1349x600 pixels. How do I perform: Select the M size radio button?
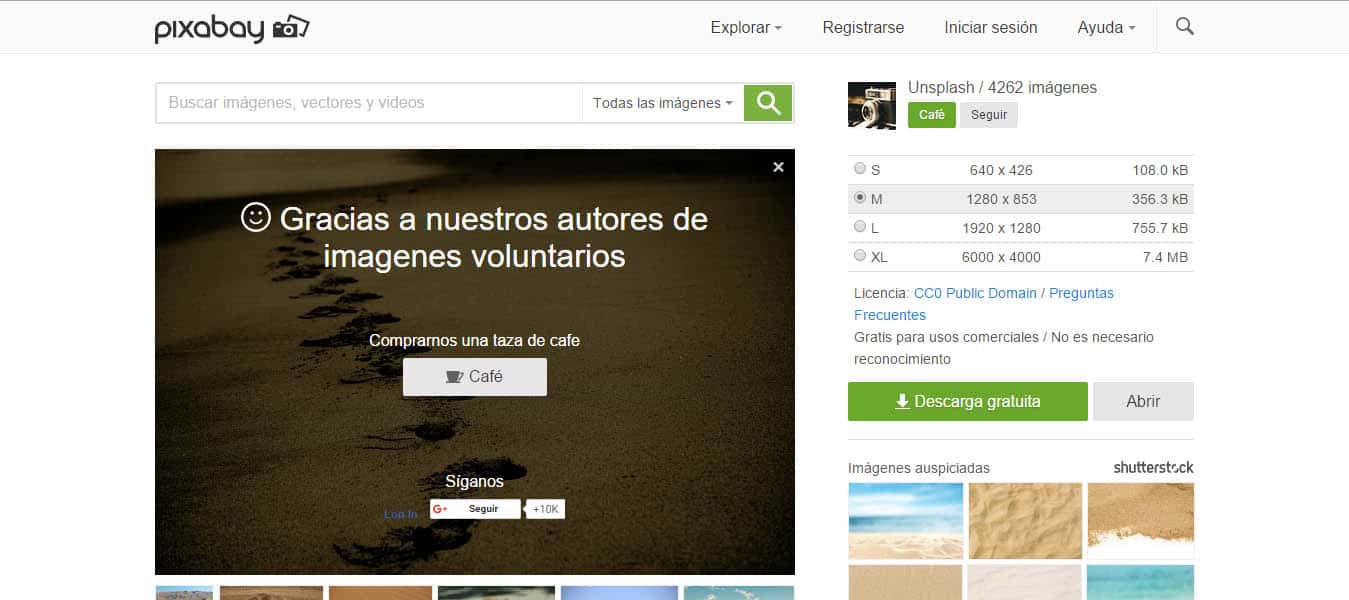[x=860, y=198]
